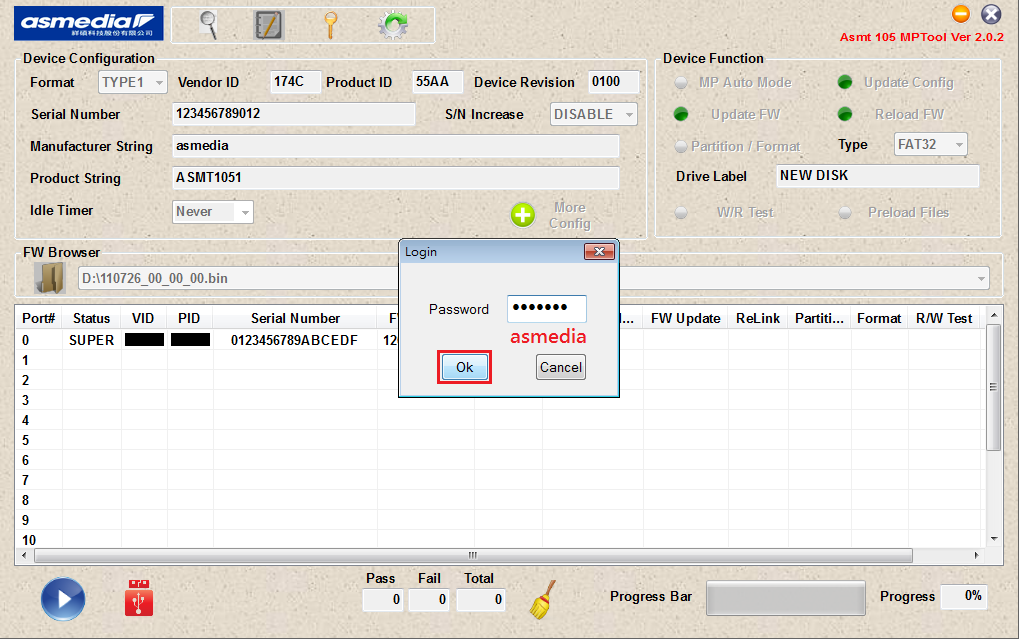The width and height of the screenshot is (1019, 639).
Task: Click the key login icon
Action: pyautogui.click(x=330, y=25)
